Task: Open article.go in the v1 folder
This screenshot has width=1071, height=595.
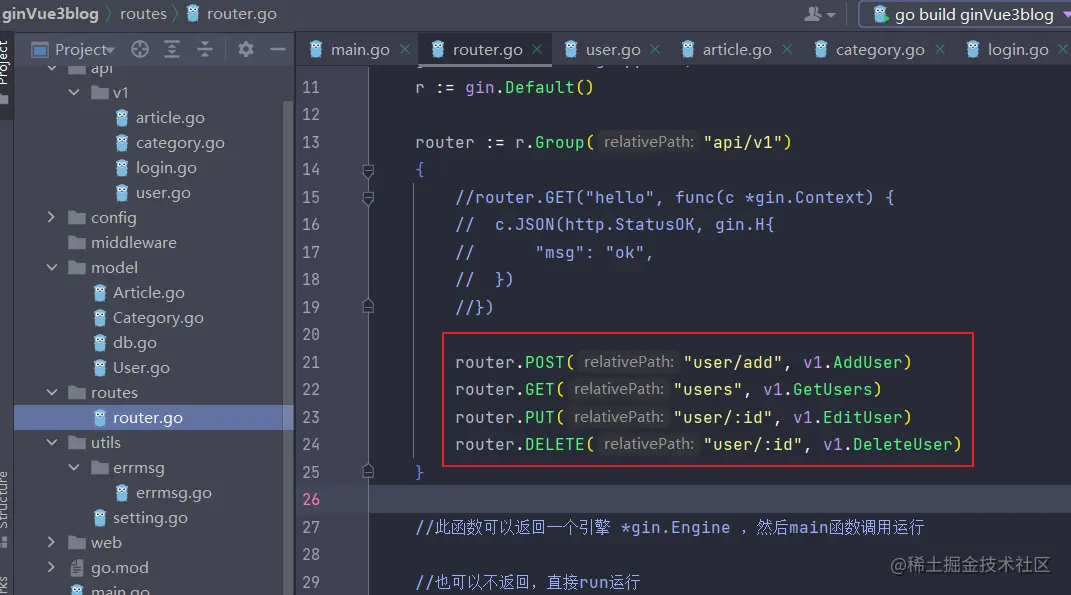Action: (x=170, y=117)
